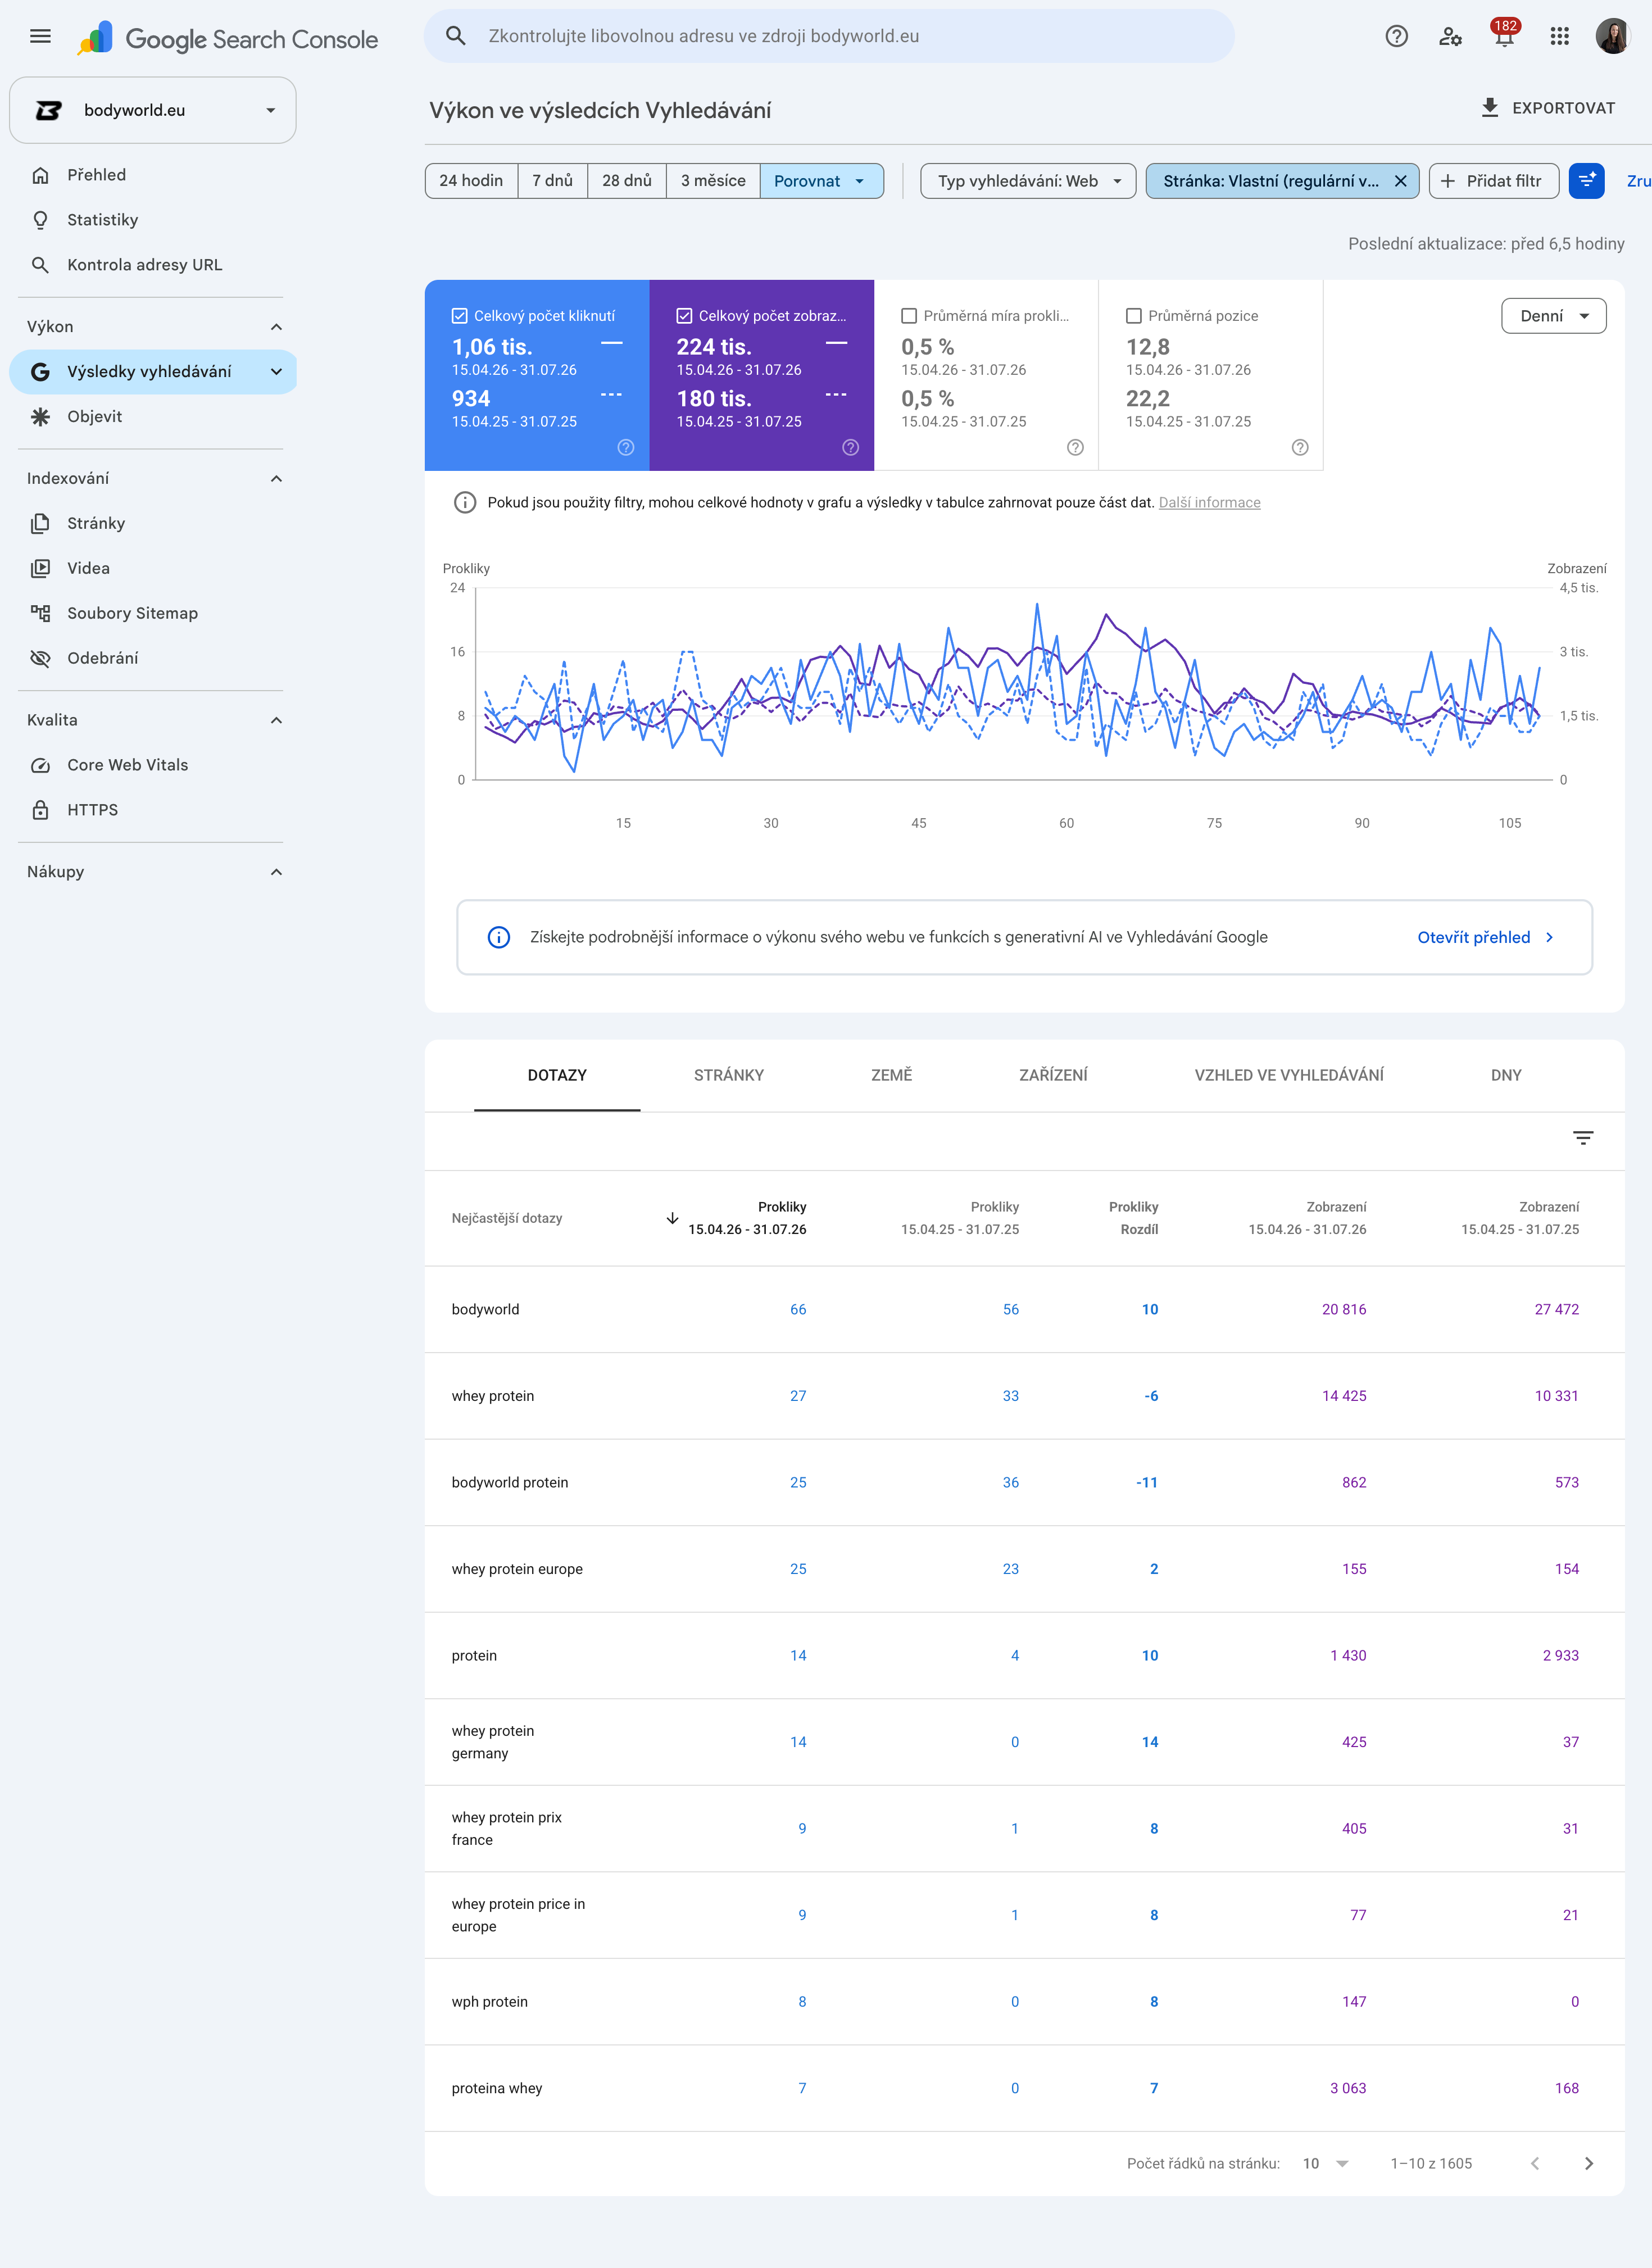This screenshot has height=2268, width=1652.
Task: Click the EXPORTOVAT button
Action: tap(1547, 108)
